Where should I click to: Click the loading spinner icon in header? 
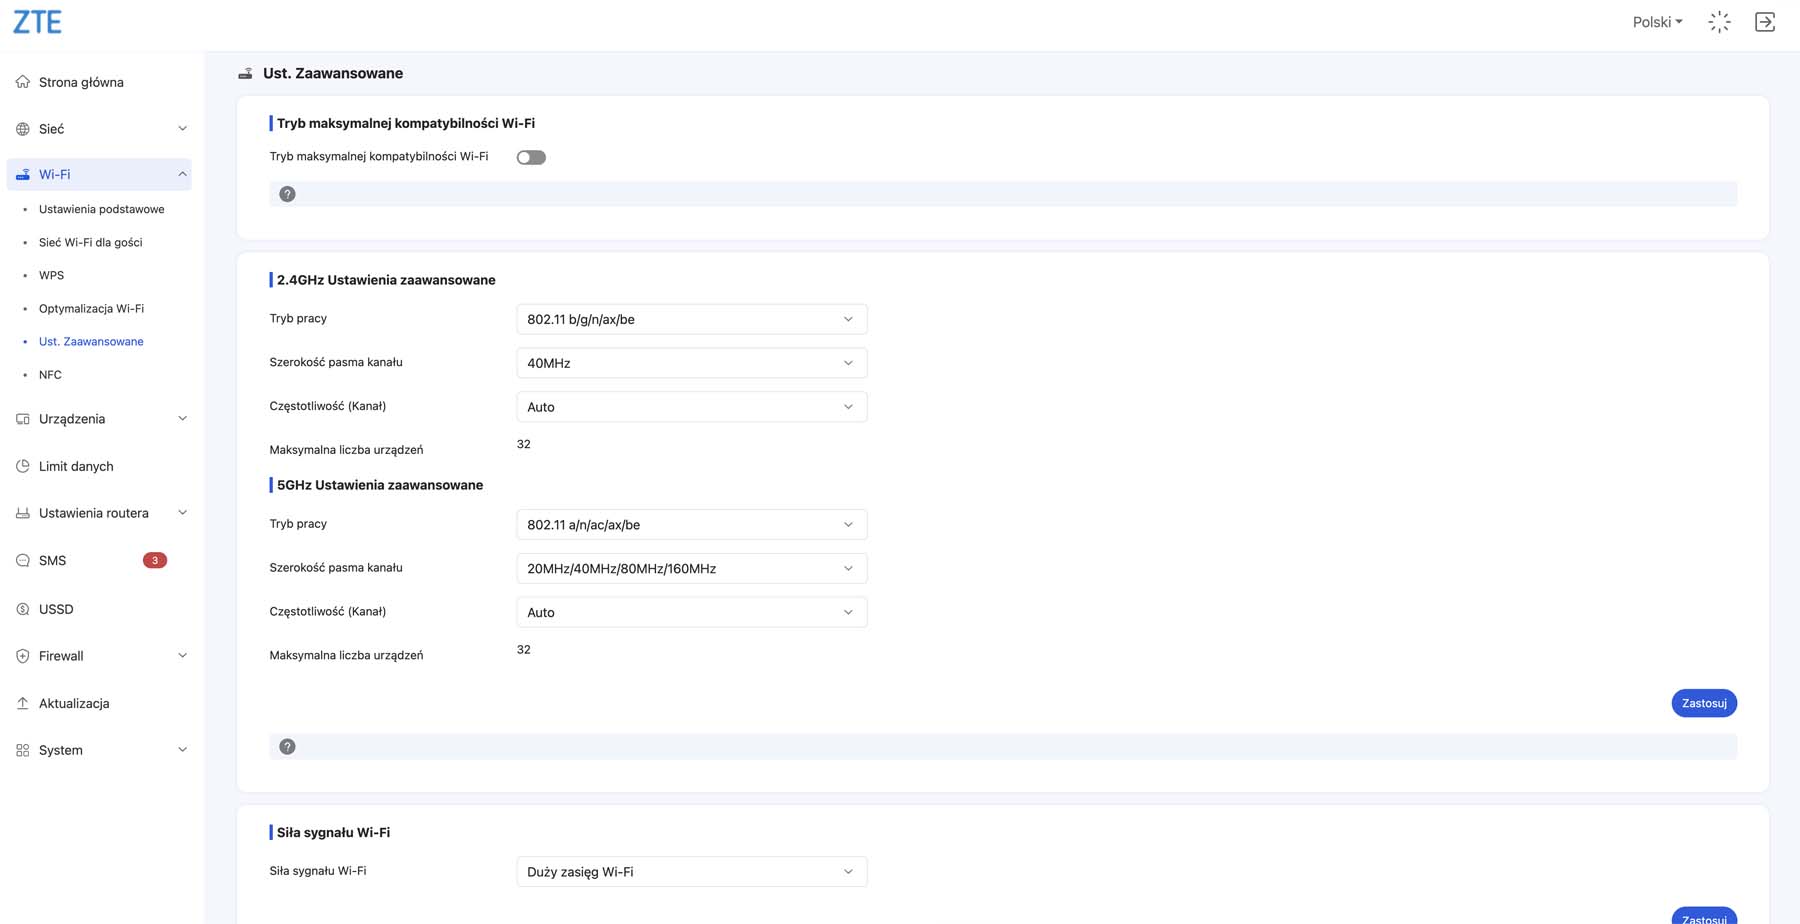pos(1719,22)
